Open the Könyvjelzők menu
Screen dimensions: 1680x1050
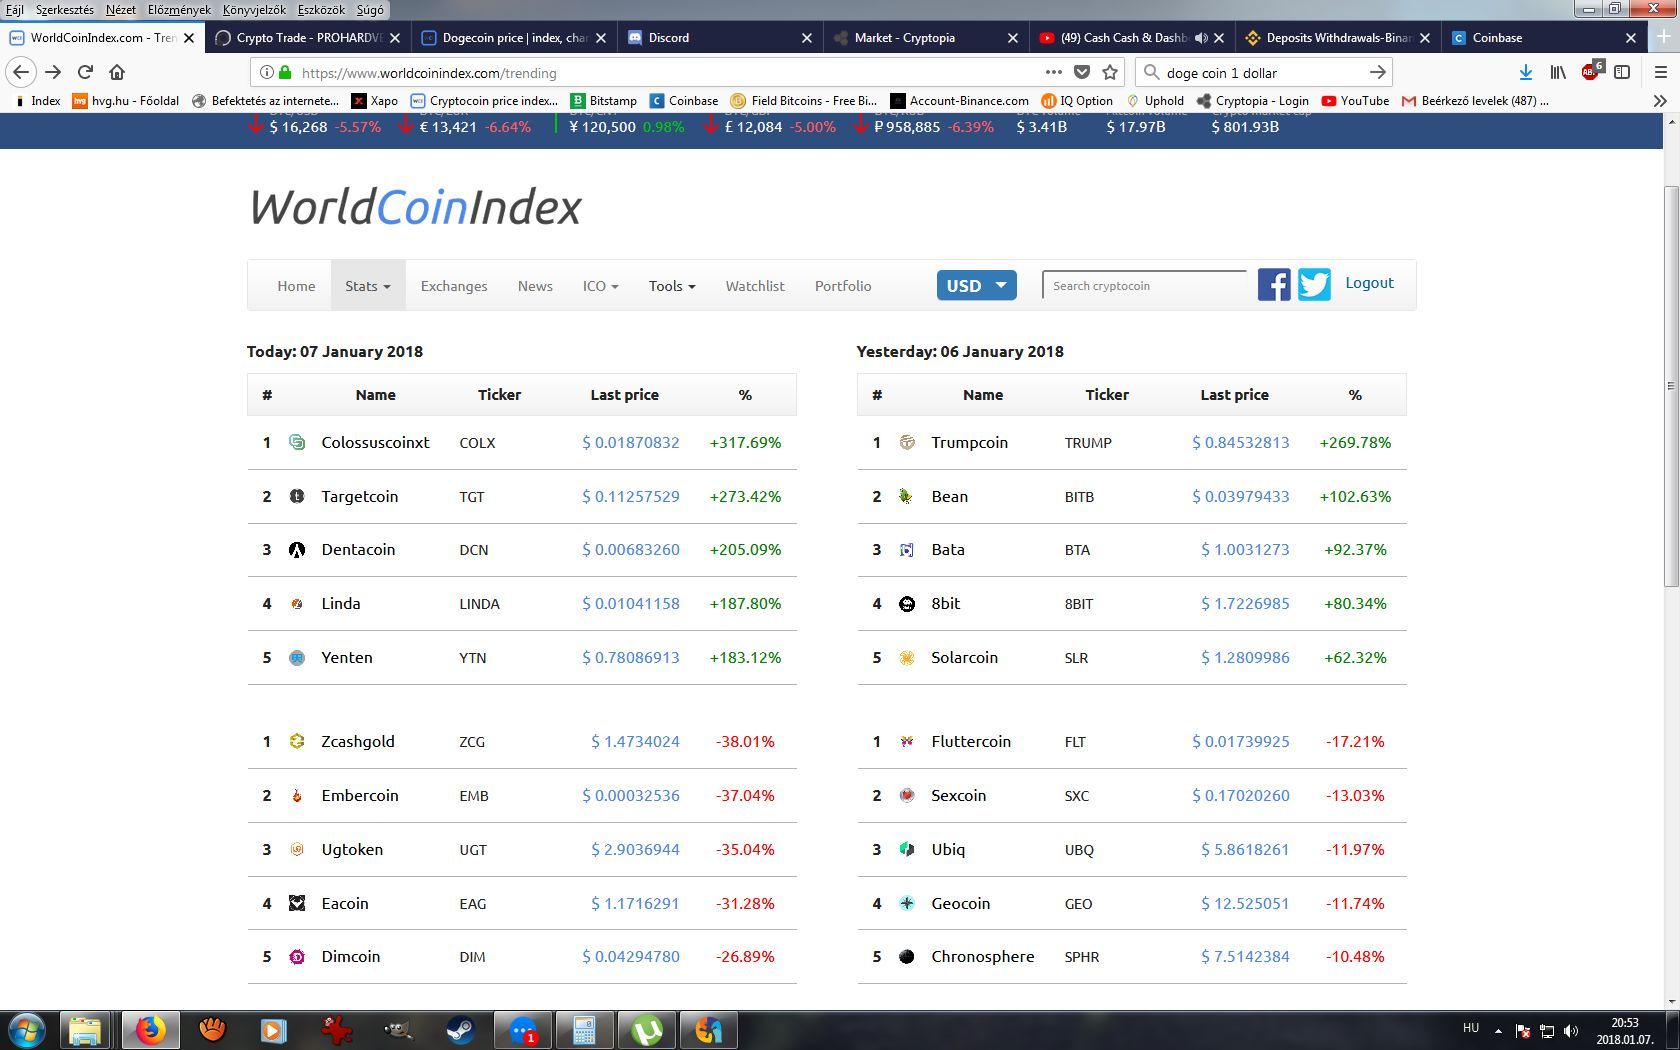click(254, 9)
